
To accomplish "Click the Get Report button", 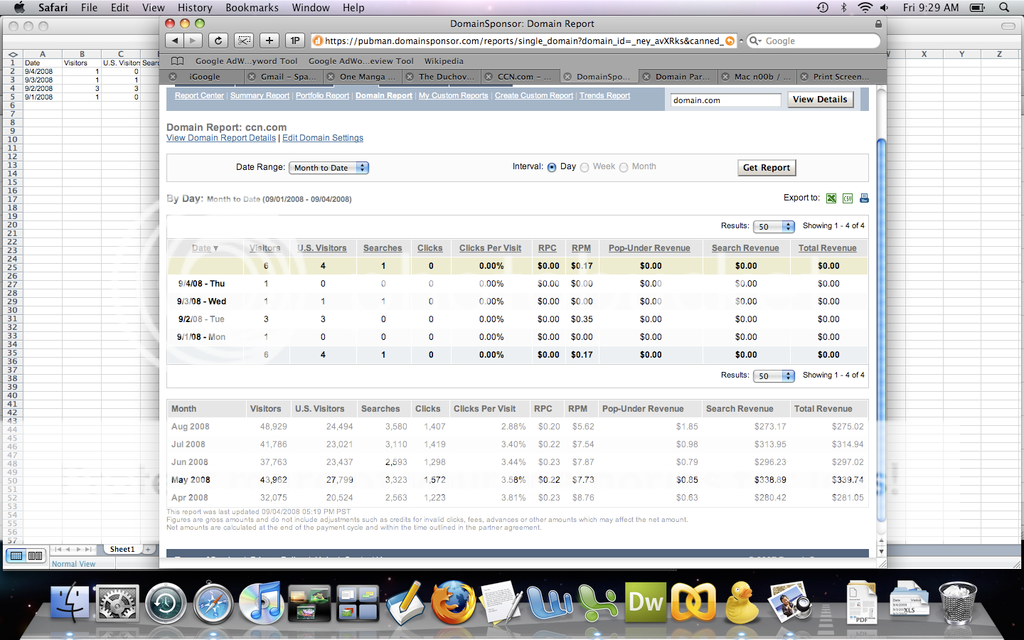I will (x=766, y=168).
